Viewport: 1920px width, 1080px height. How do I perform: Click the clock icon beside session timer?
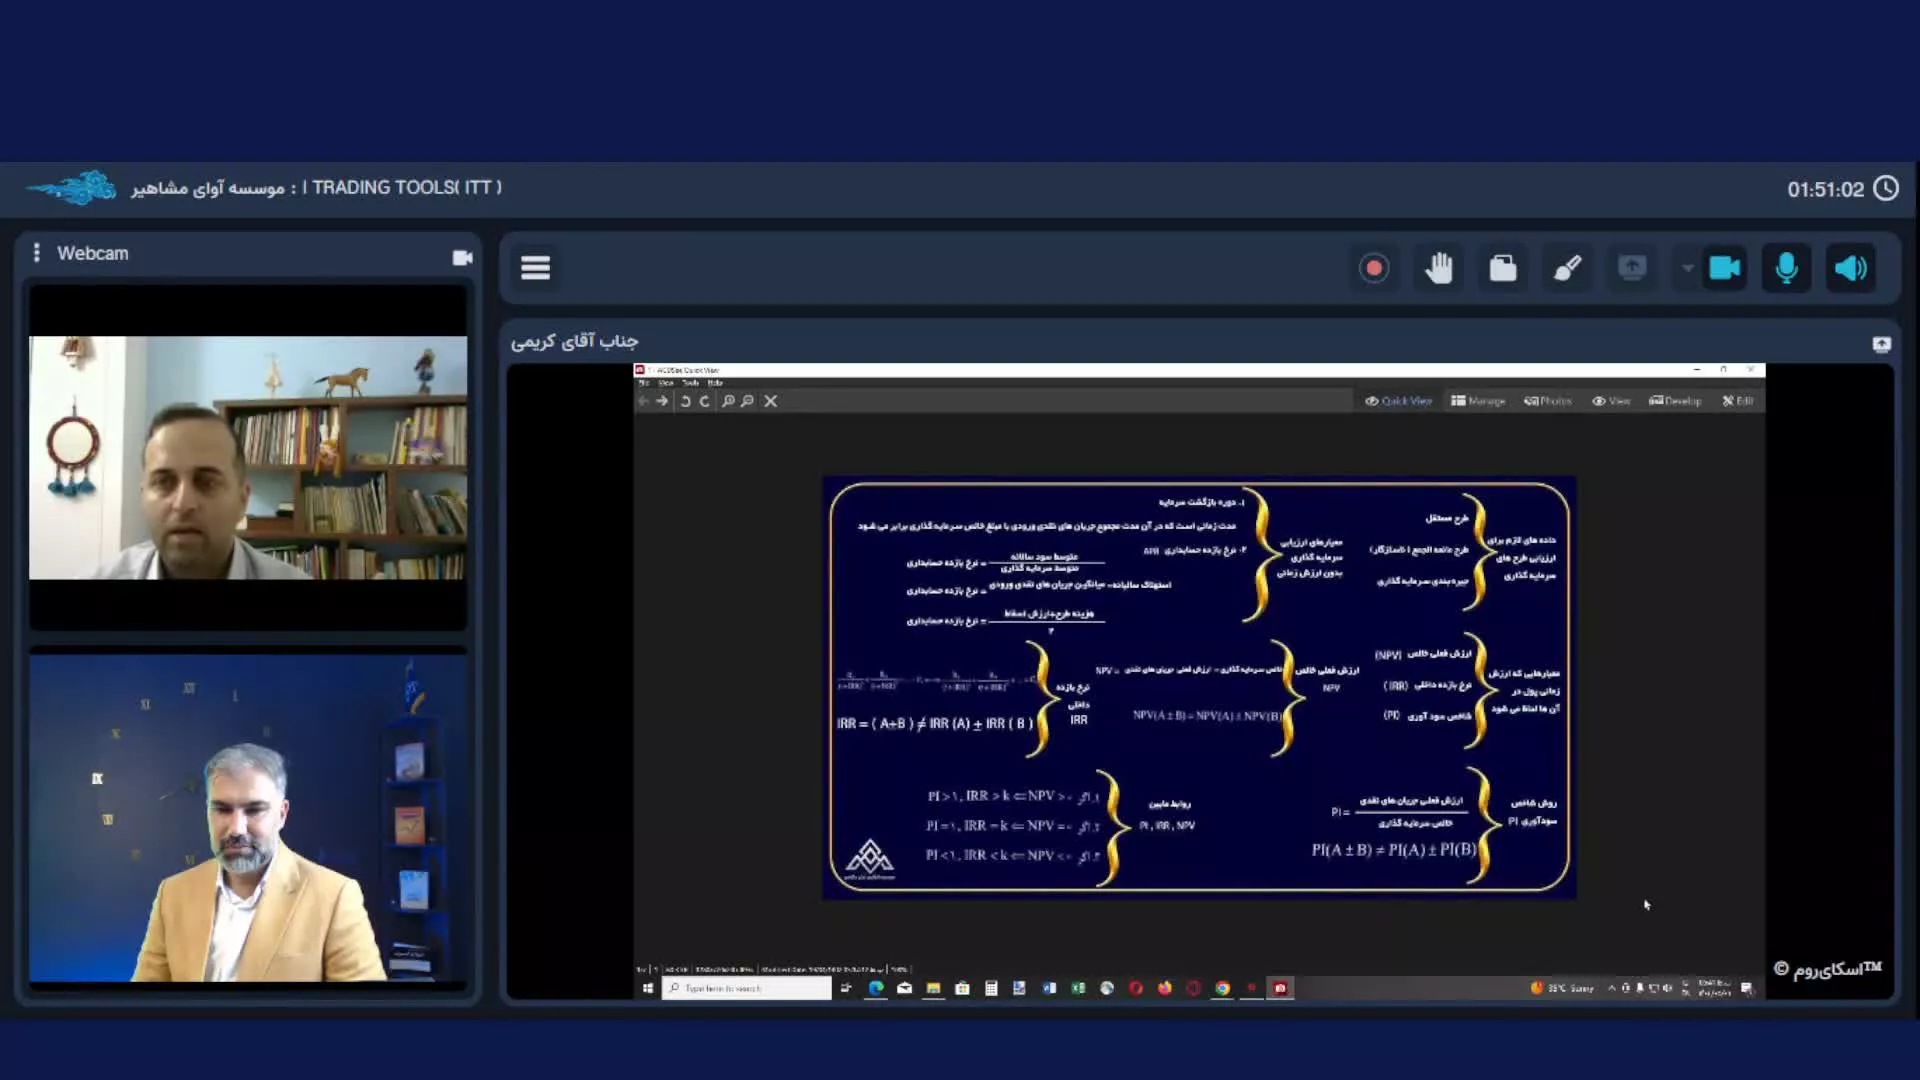1886,188
